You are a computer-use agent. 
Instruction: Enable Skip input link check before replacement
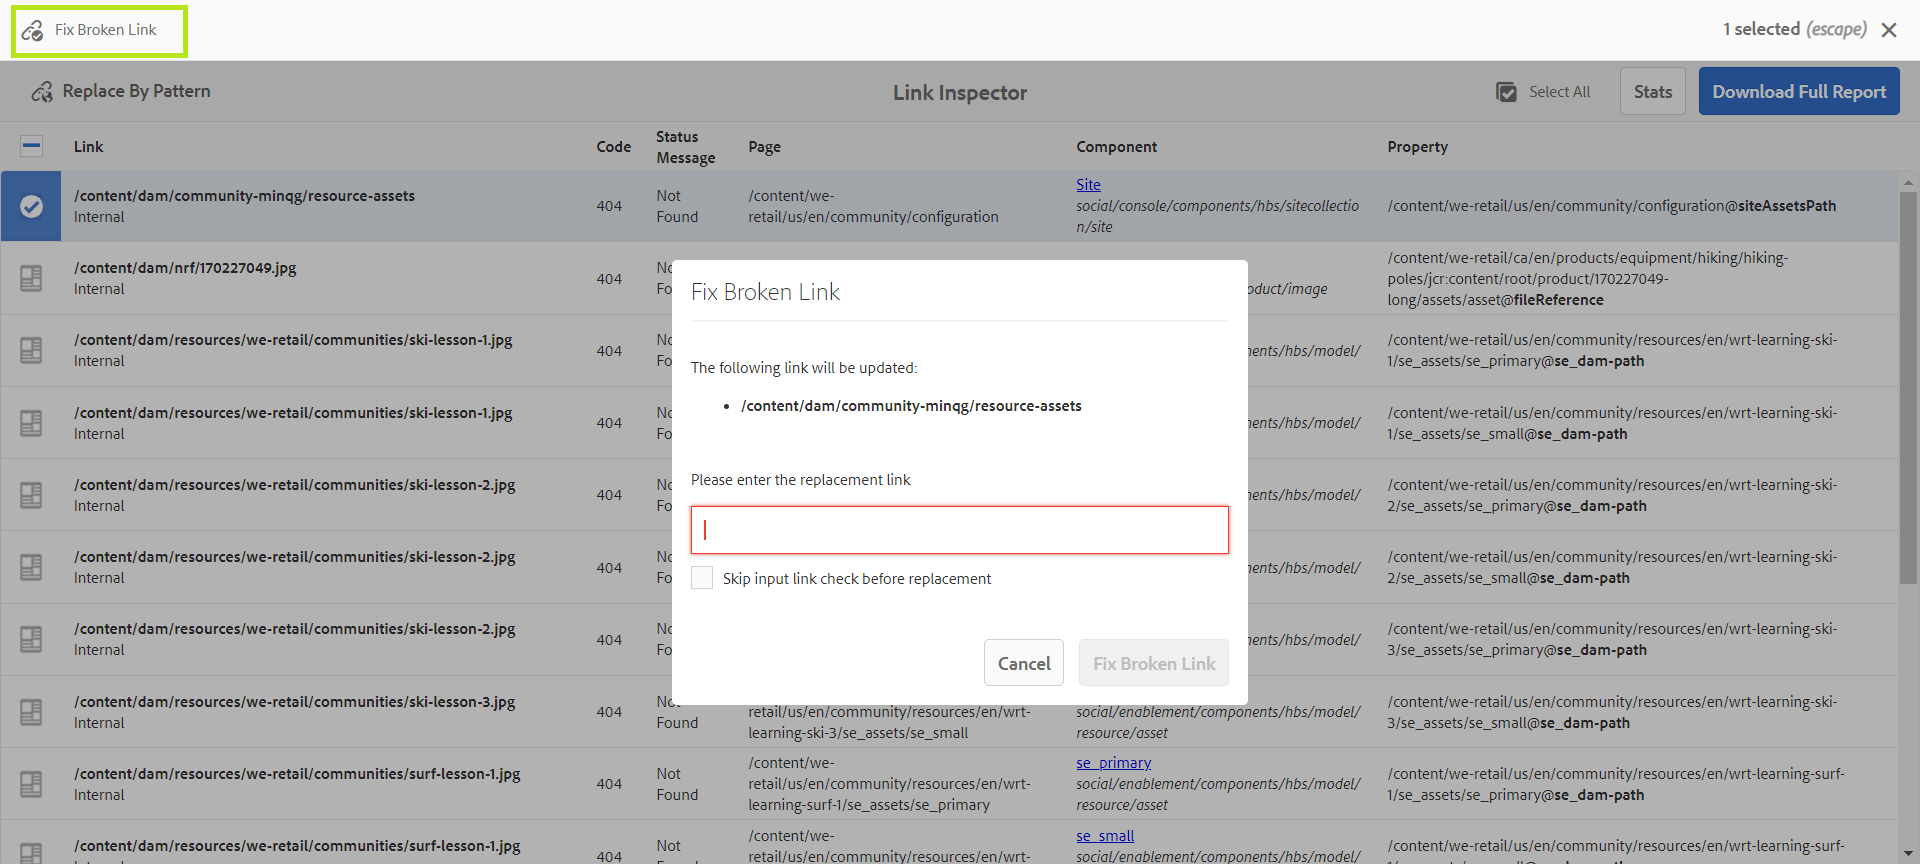[702, 578]
